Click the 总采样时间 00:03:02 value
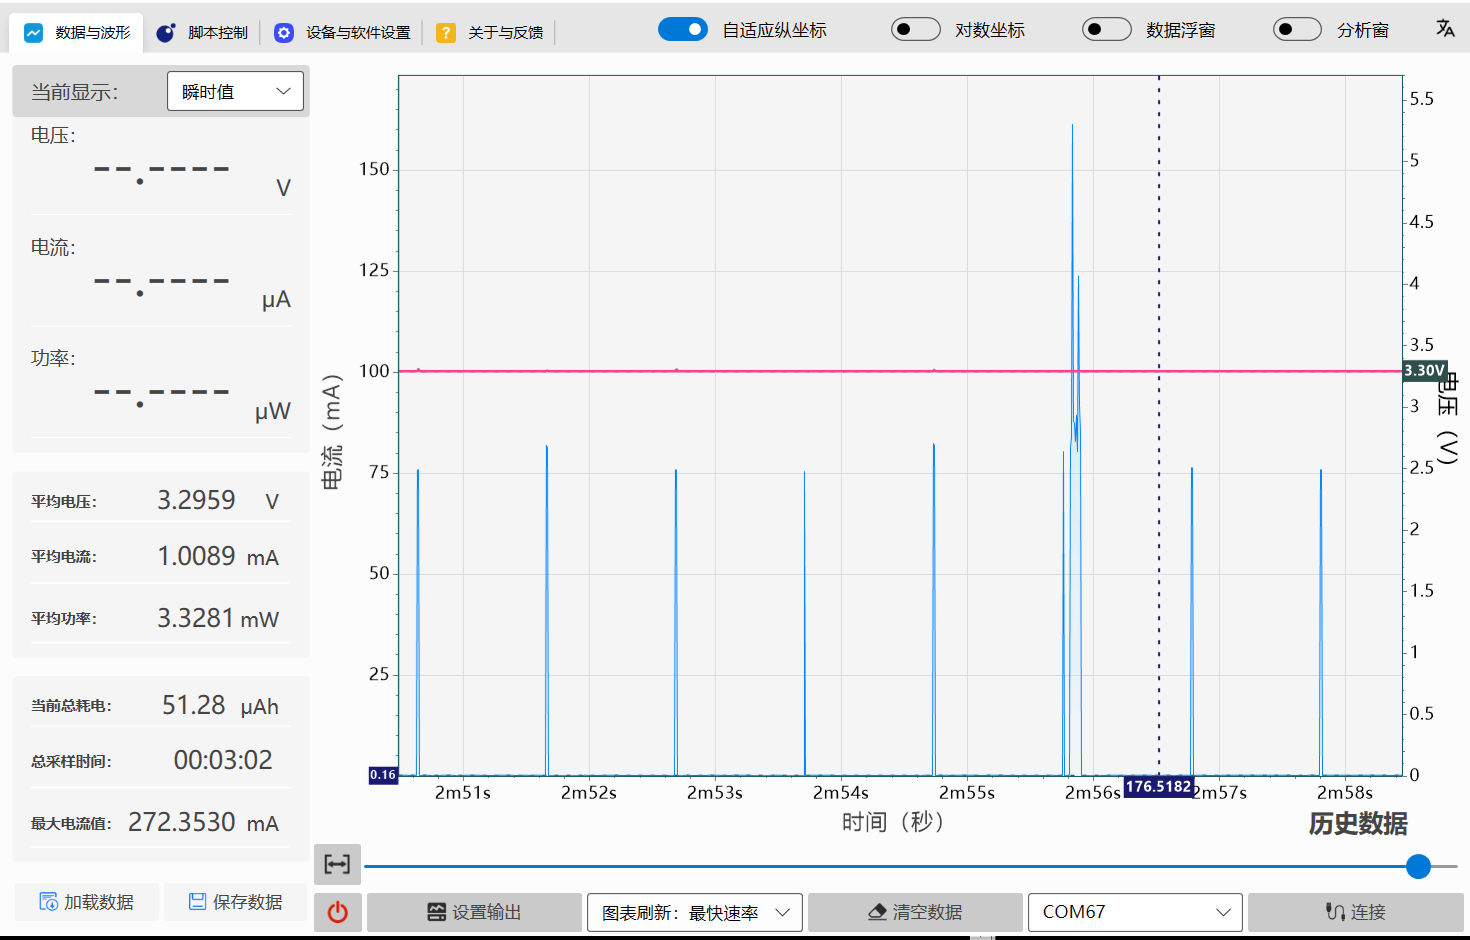Viewport: 1470px width, 940px height. pos(223,760)
